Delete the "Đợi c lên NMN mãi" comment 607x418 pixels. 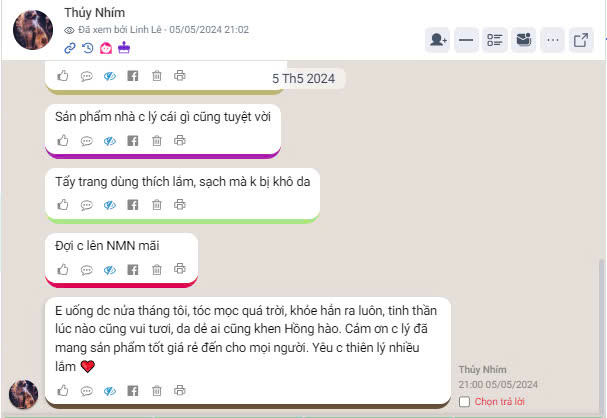pos(157,269)
